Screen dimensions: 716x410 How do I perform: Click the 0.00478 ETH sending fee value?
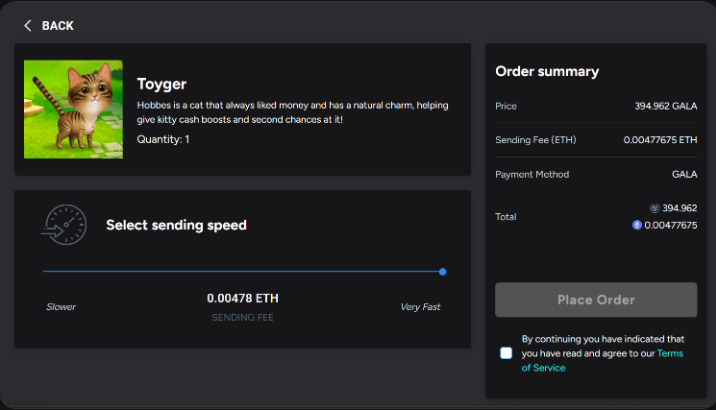(242, 298)
